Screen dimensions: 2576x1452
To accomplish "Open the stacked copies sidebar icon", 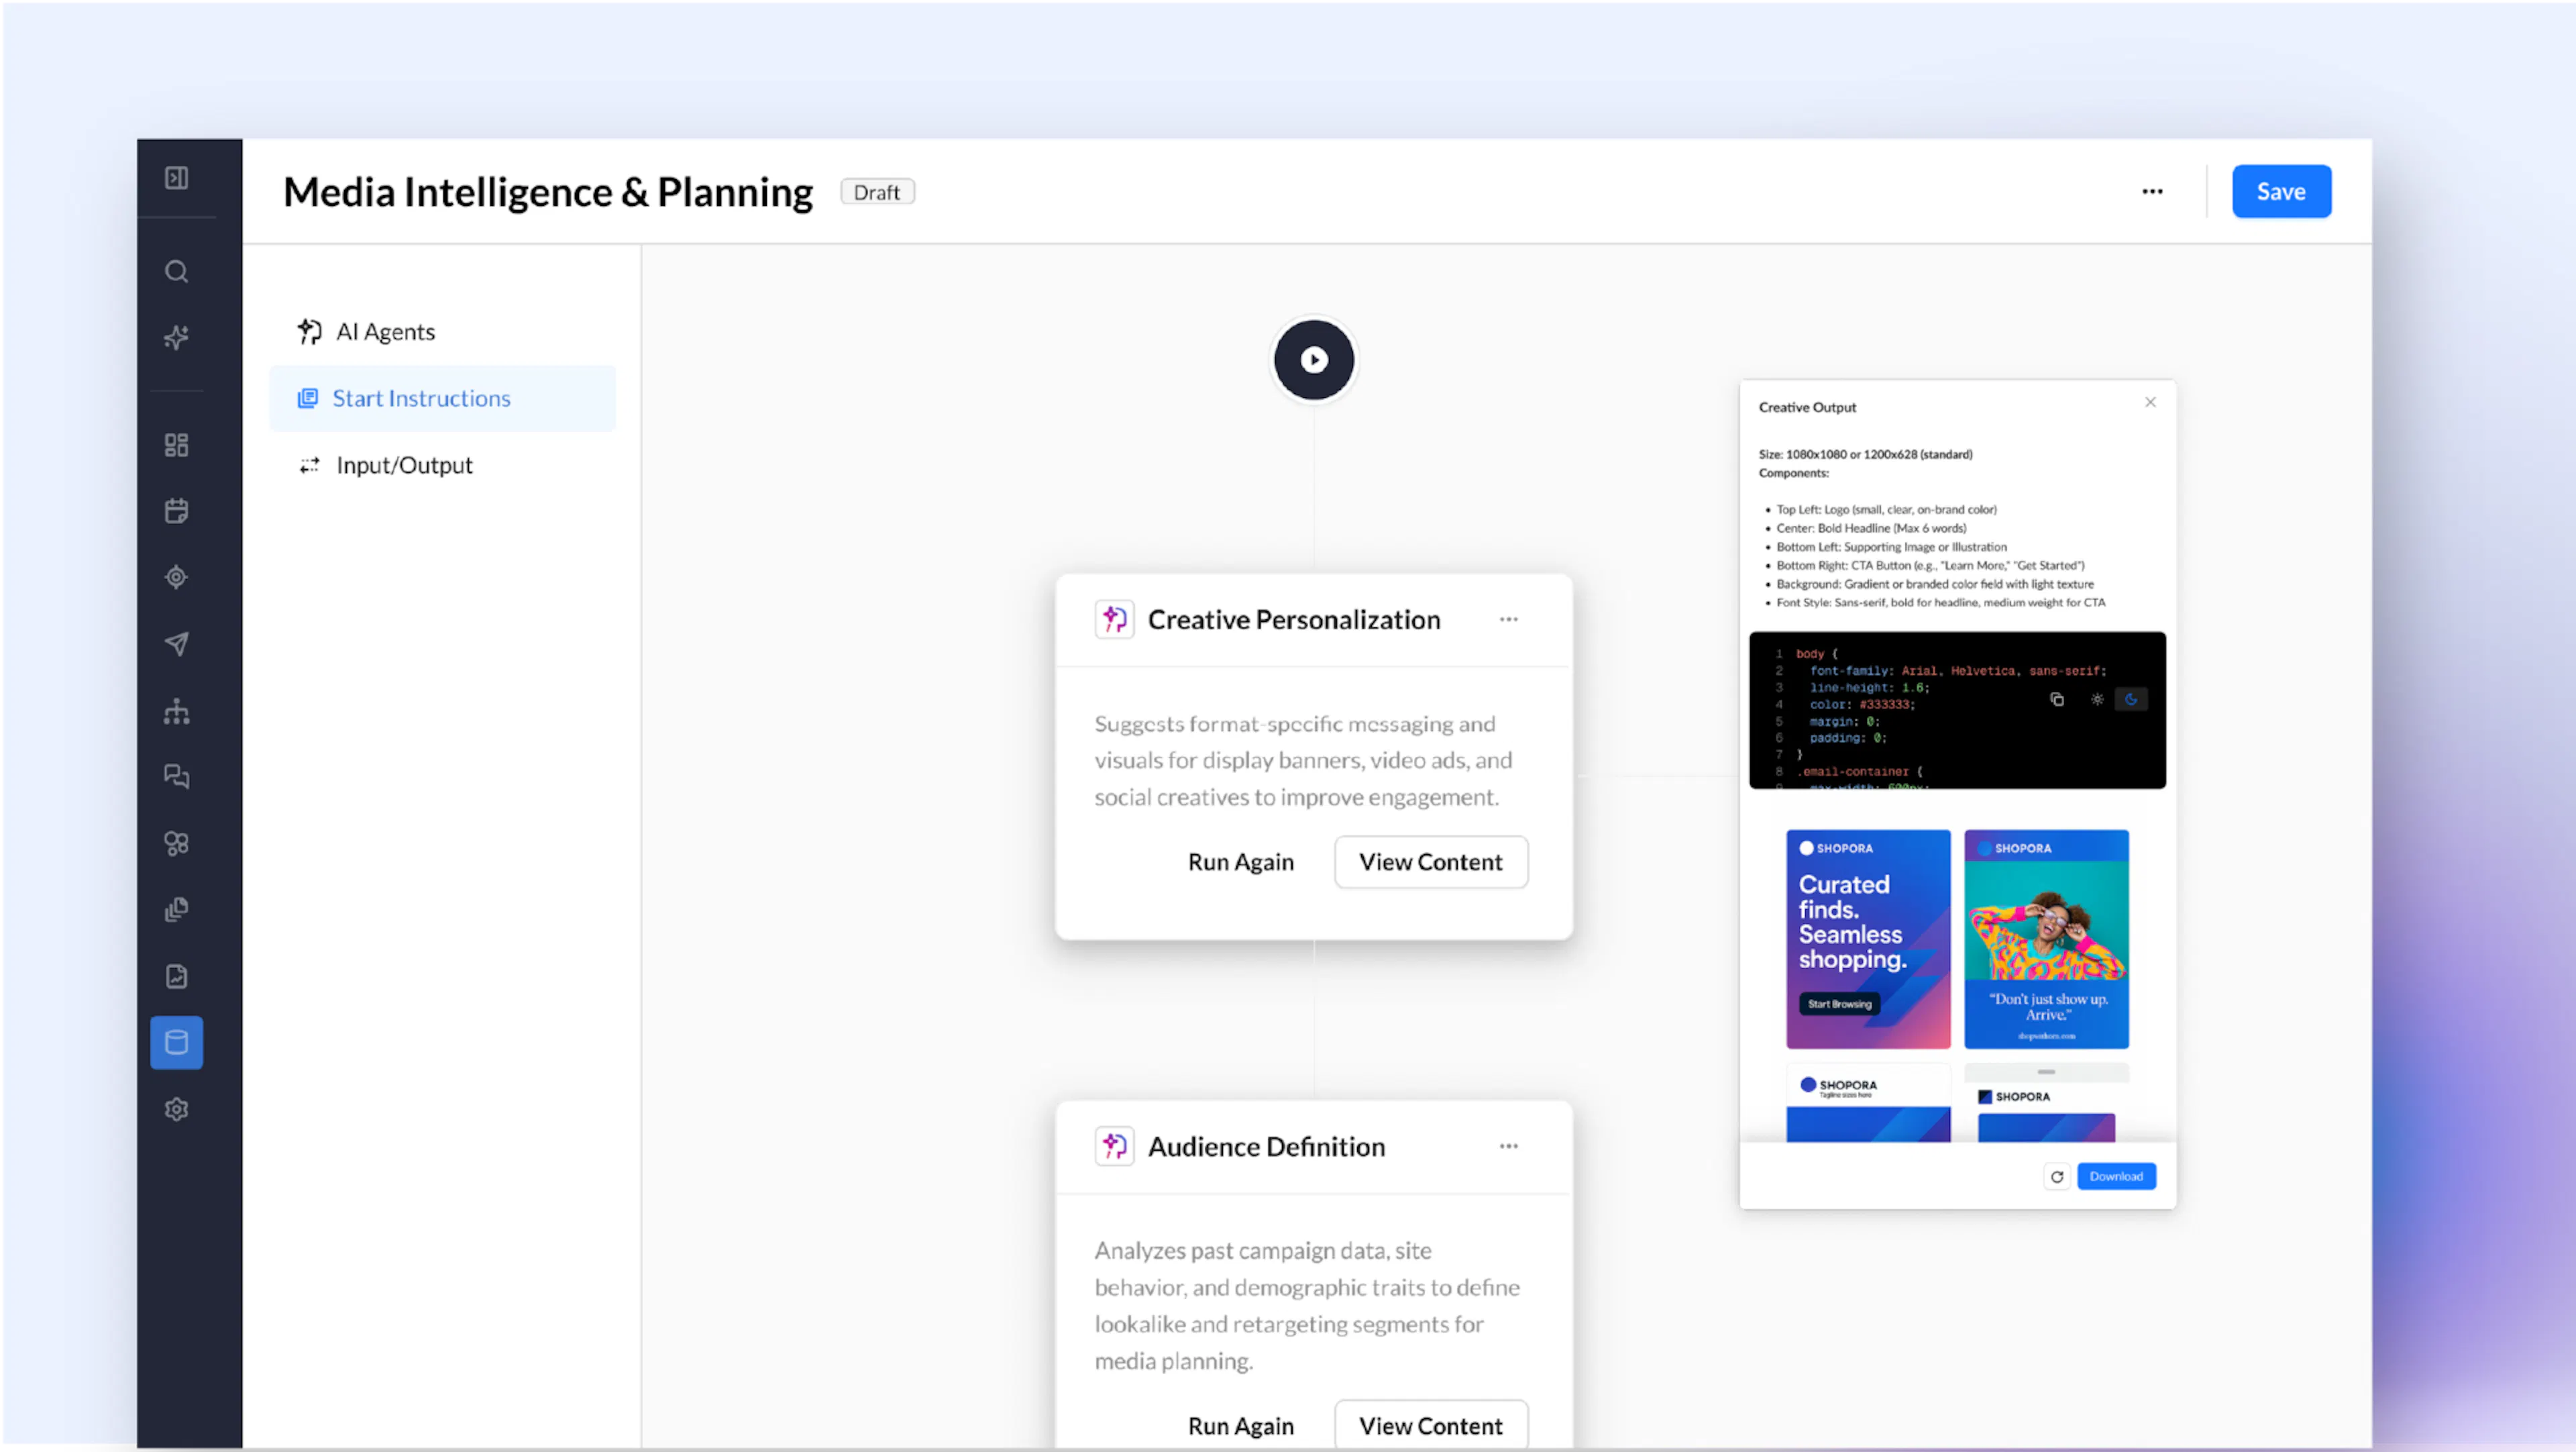I will click(176, 910).
